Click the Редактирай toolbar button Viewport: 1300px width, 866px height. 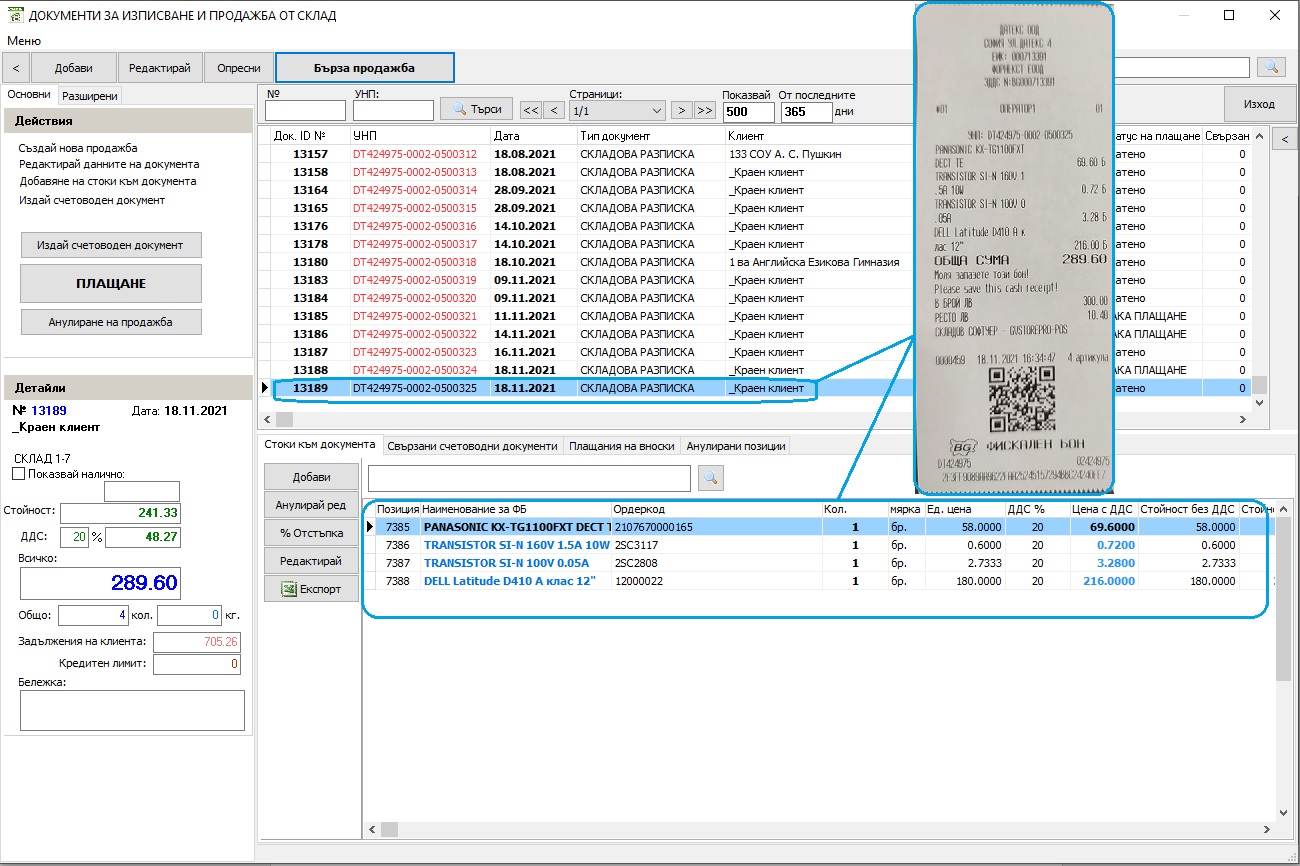tap(160, 68)
